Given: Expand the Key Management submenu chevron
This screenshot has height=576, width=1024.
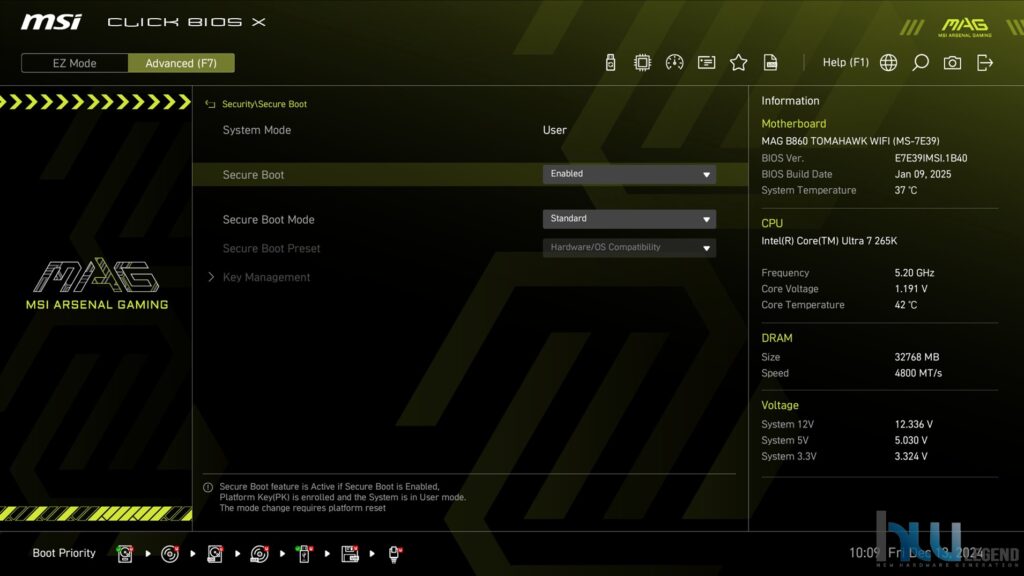Looking at the screenshot, I should click(211, 277).
